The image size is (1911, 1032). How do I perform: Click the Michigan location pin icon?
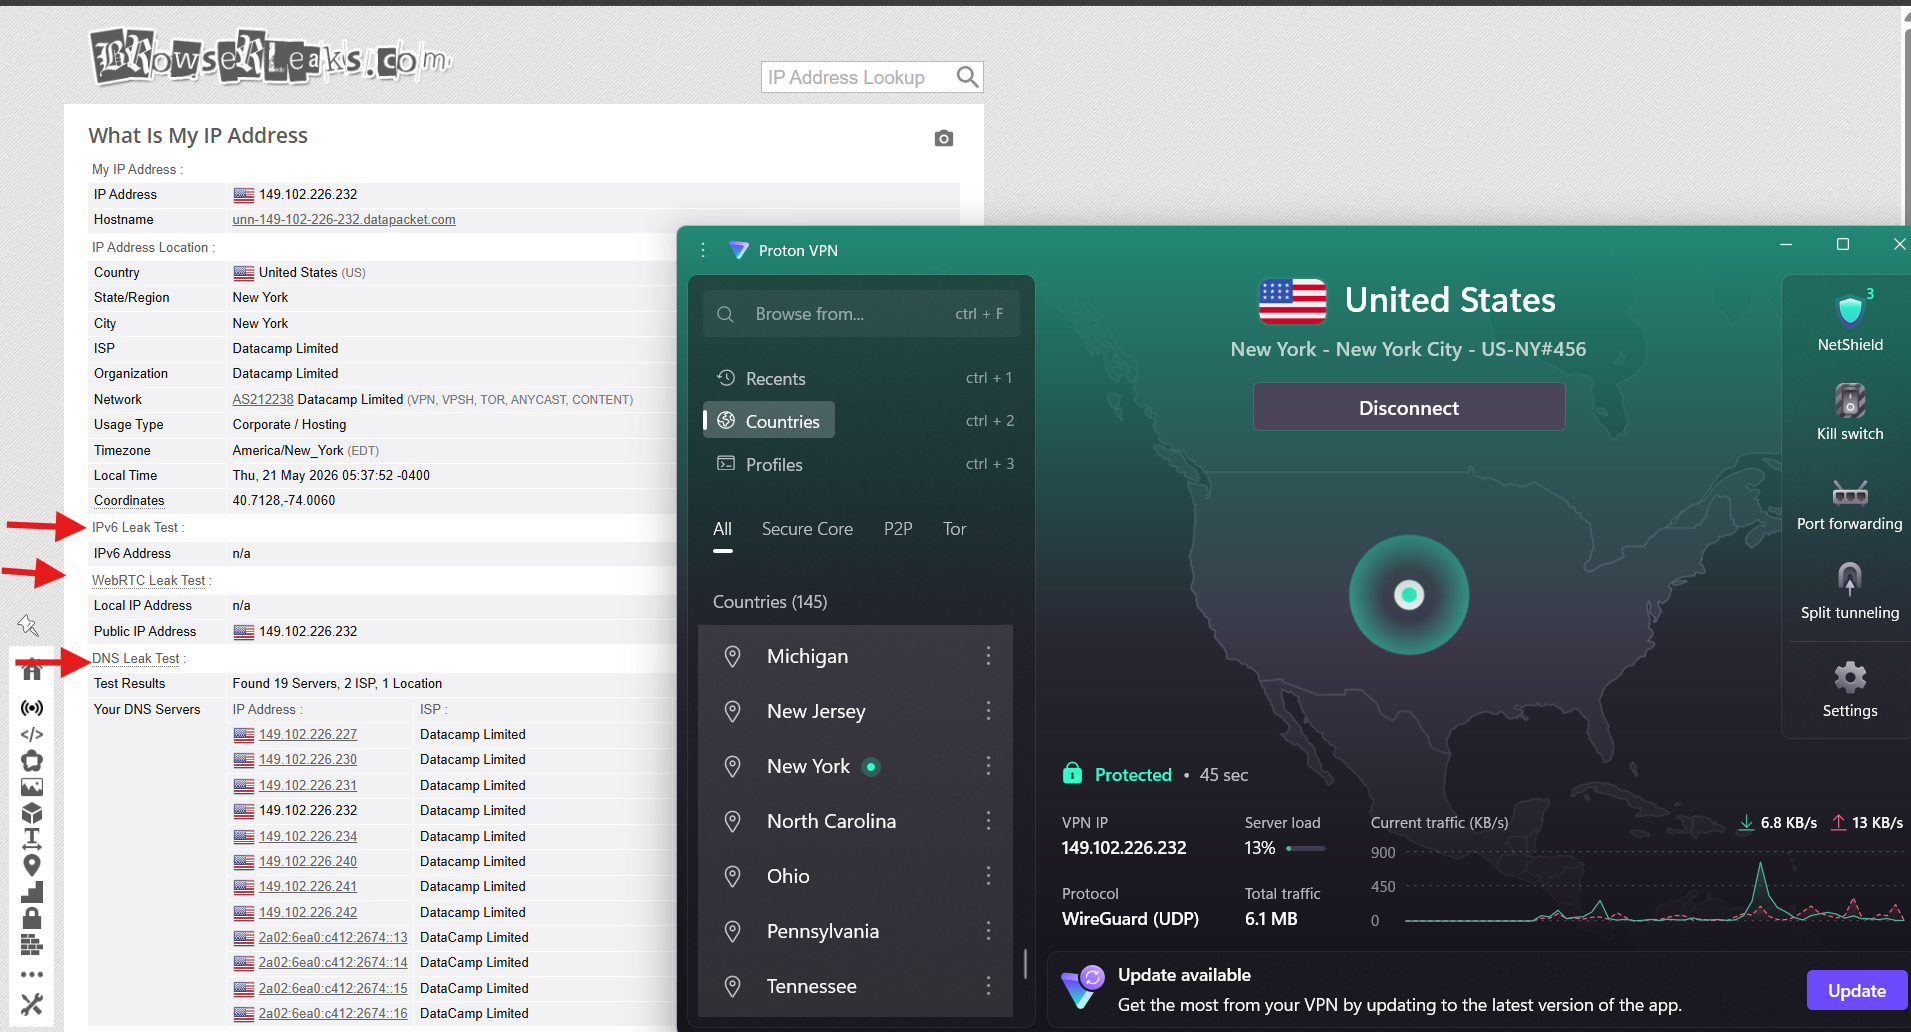733,656
